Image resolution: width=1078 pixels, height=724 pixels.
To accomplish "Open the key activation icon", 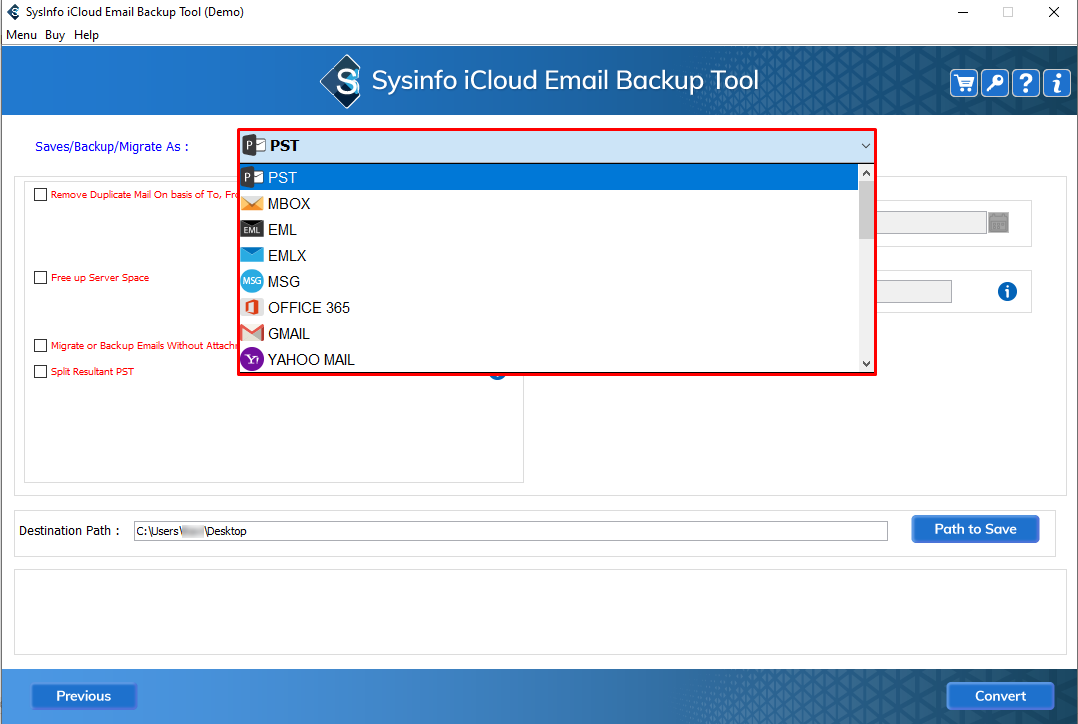I will pyautogui.click(x=995, y=83).
